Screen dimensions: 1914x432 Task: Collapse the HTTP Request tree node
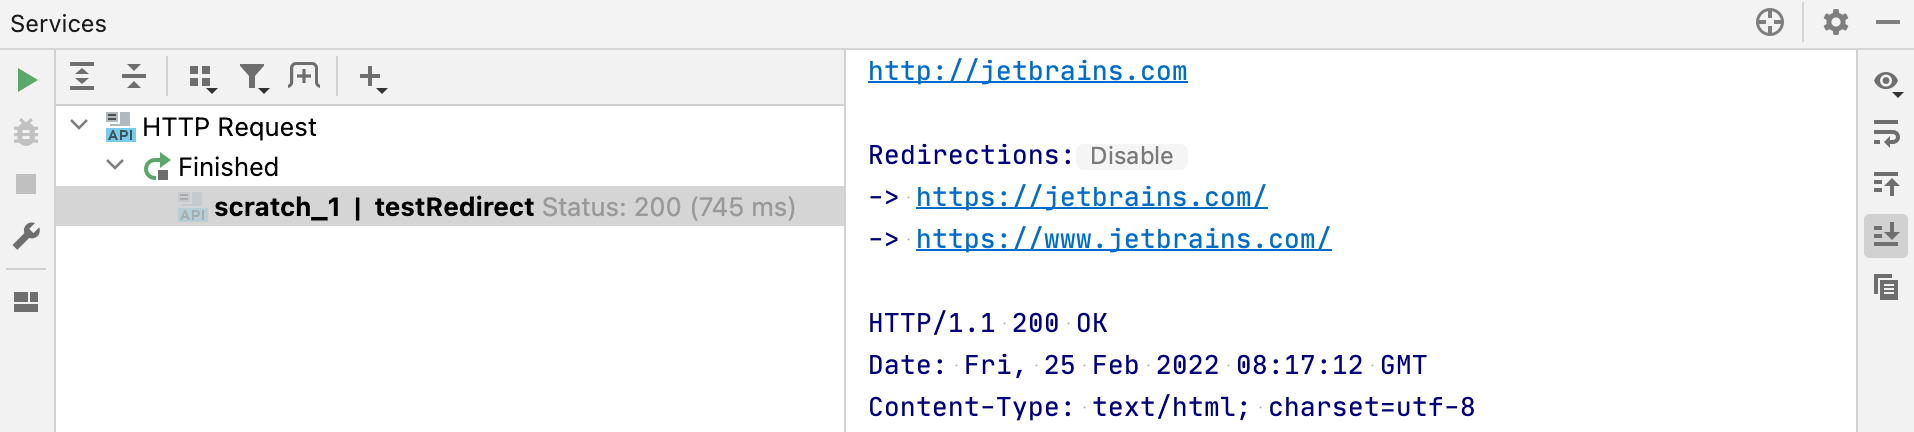pos(80,126)
